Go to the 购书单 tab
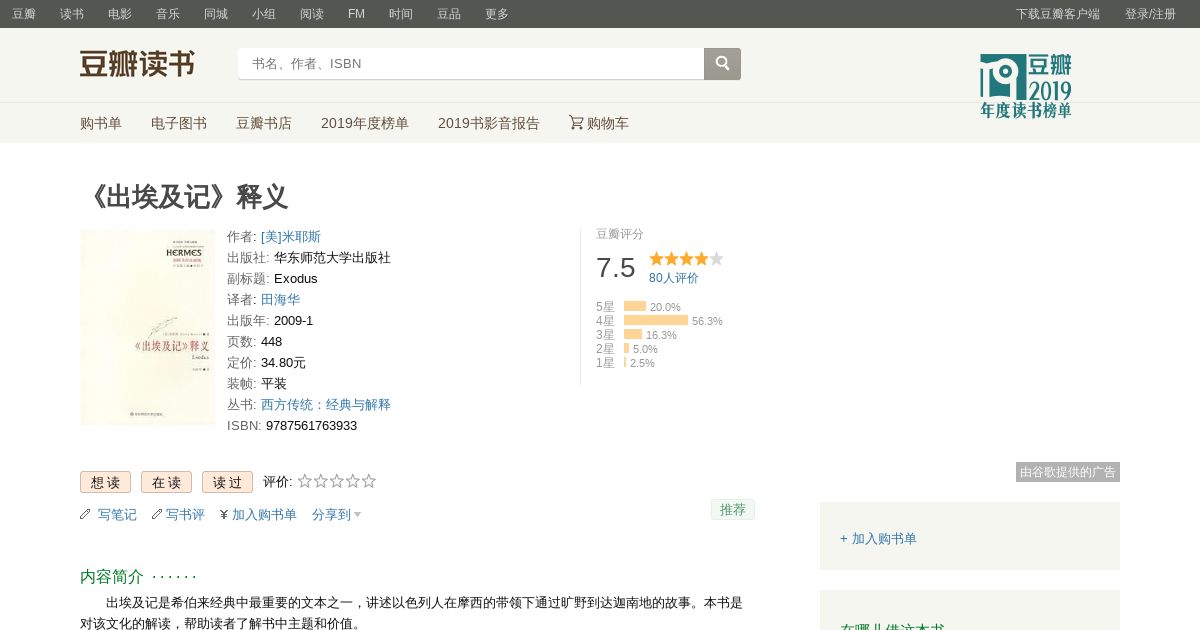The image size is (1200, 630). click(101, 123)
